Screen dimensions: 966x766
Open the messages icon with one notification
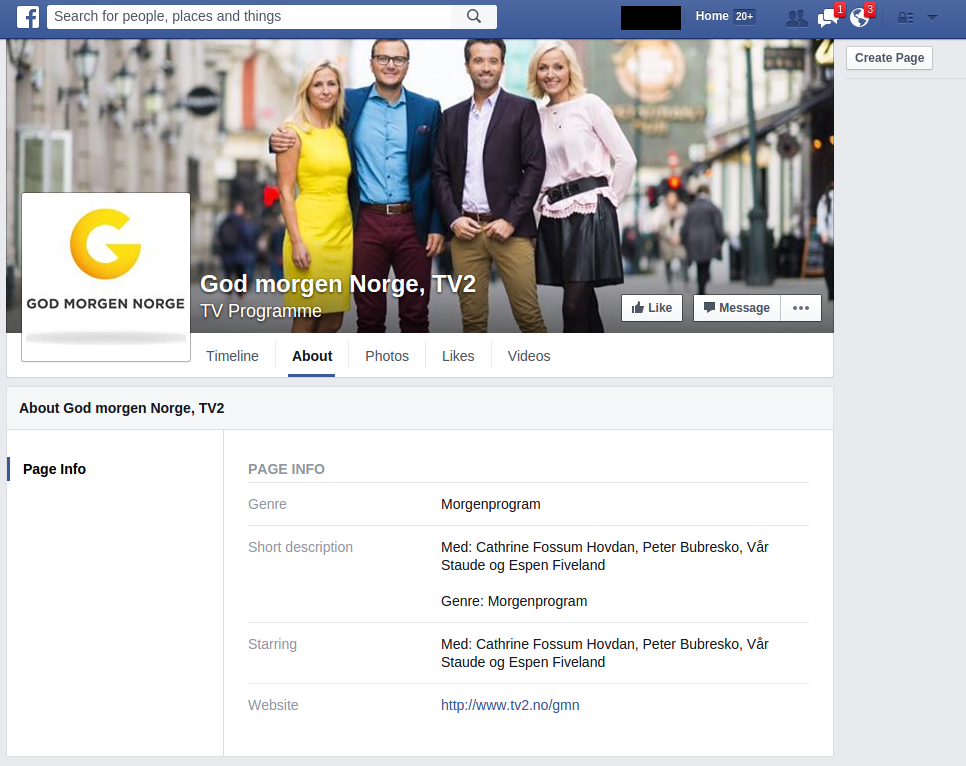(827, 18)
